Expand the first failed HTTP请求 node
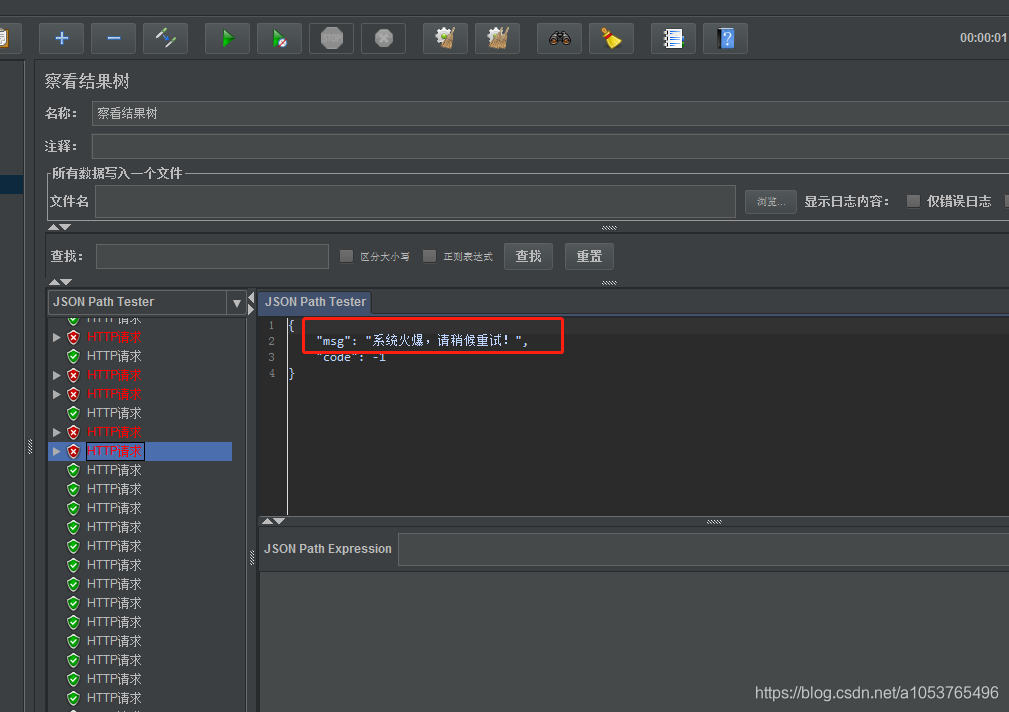 click(58, 338)
